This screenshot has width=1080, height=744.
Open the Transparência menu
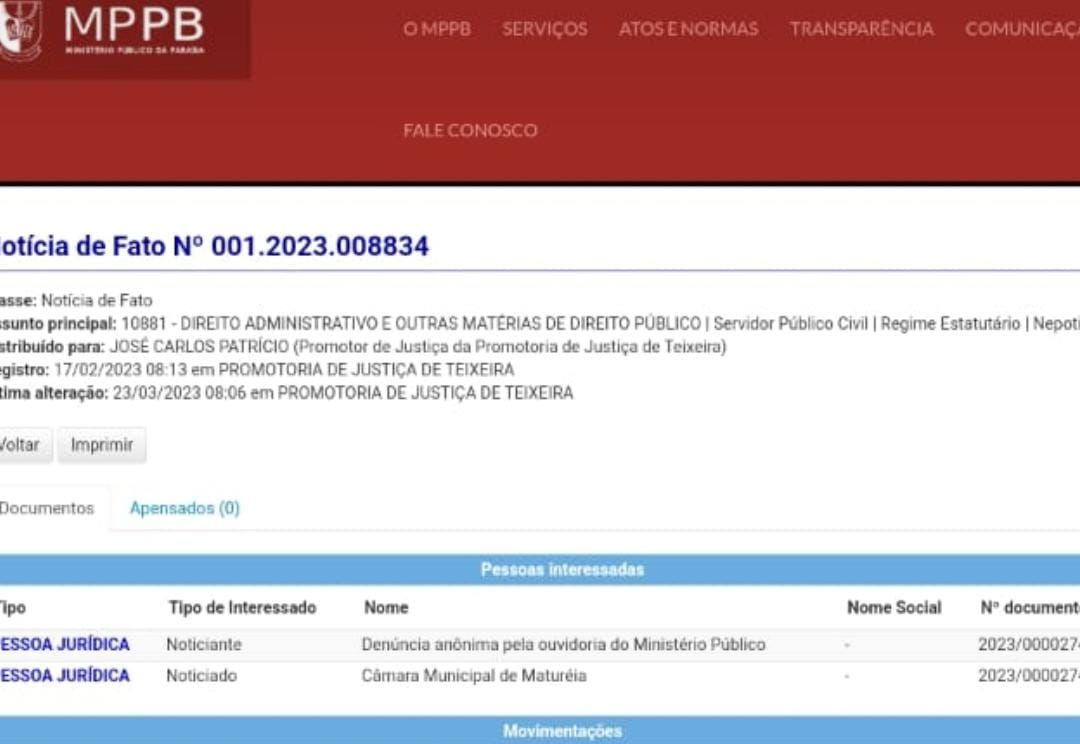tap(861, 29)
